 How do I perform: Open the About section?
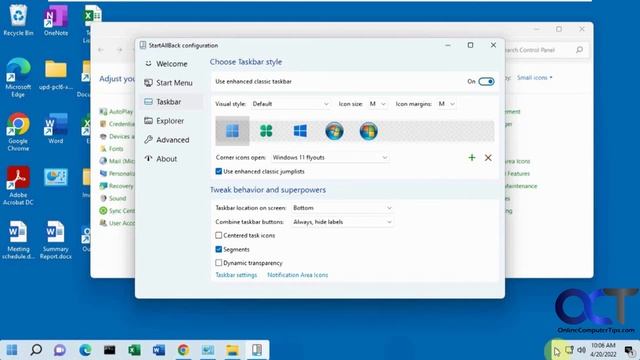coord(171,159)
